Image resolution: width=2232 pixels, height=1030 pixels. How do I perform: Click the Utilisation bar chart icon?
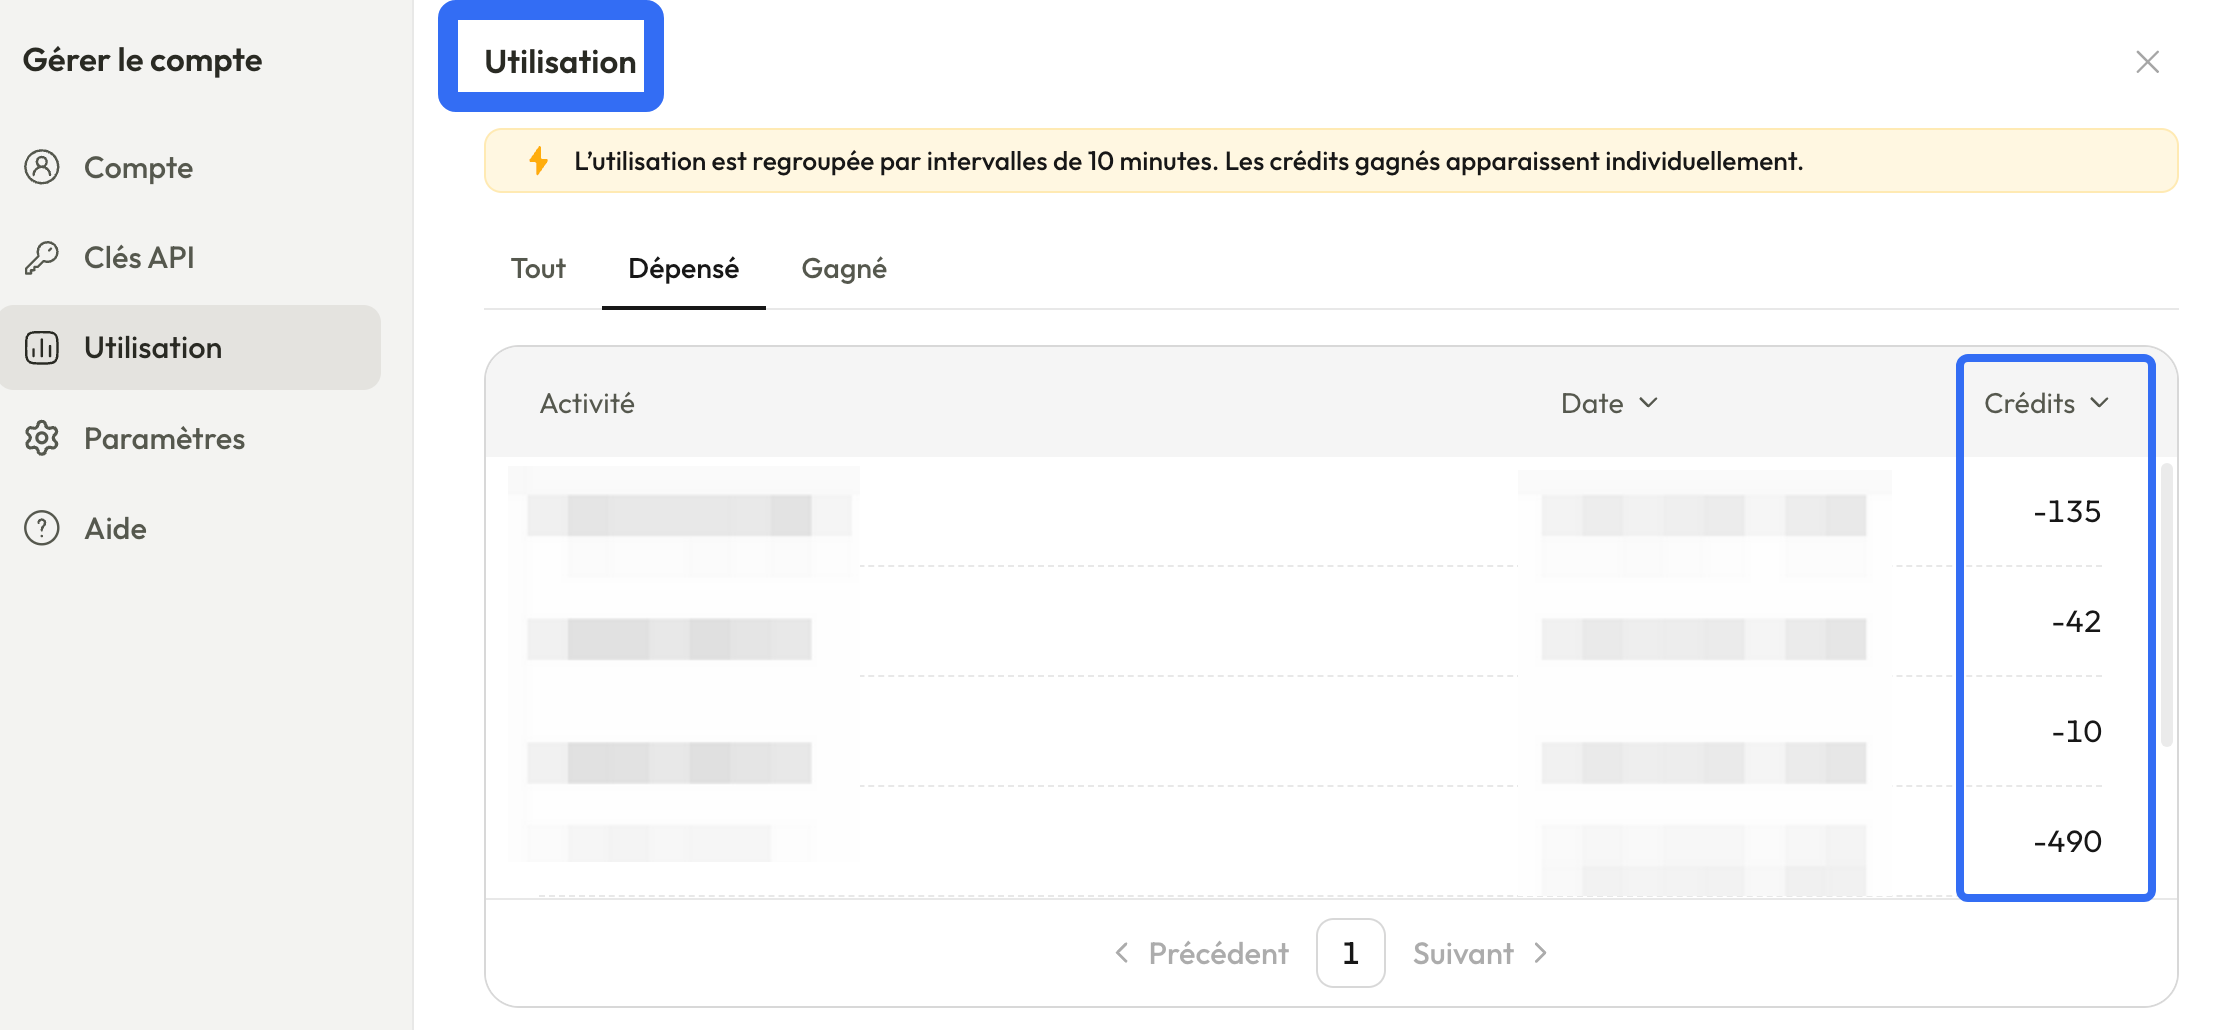pos(42,347)
